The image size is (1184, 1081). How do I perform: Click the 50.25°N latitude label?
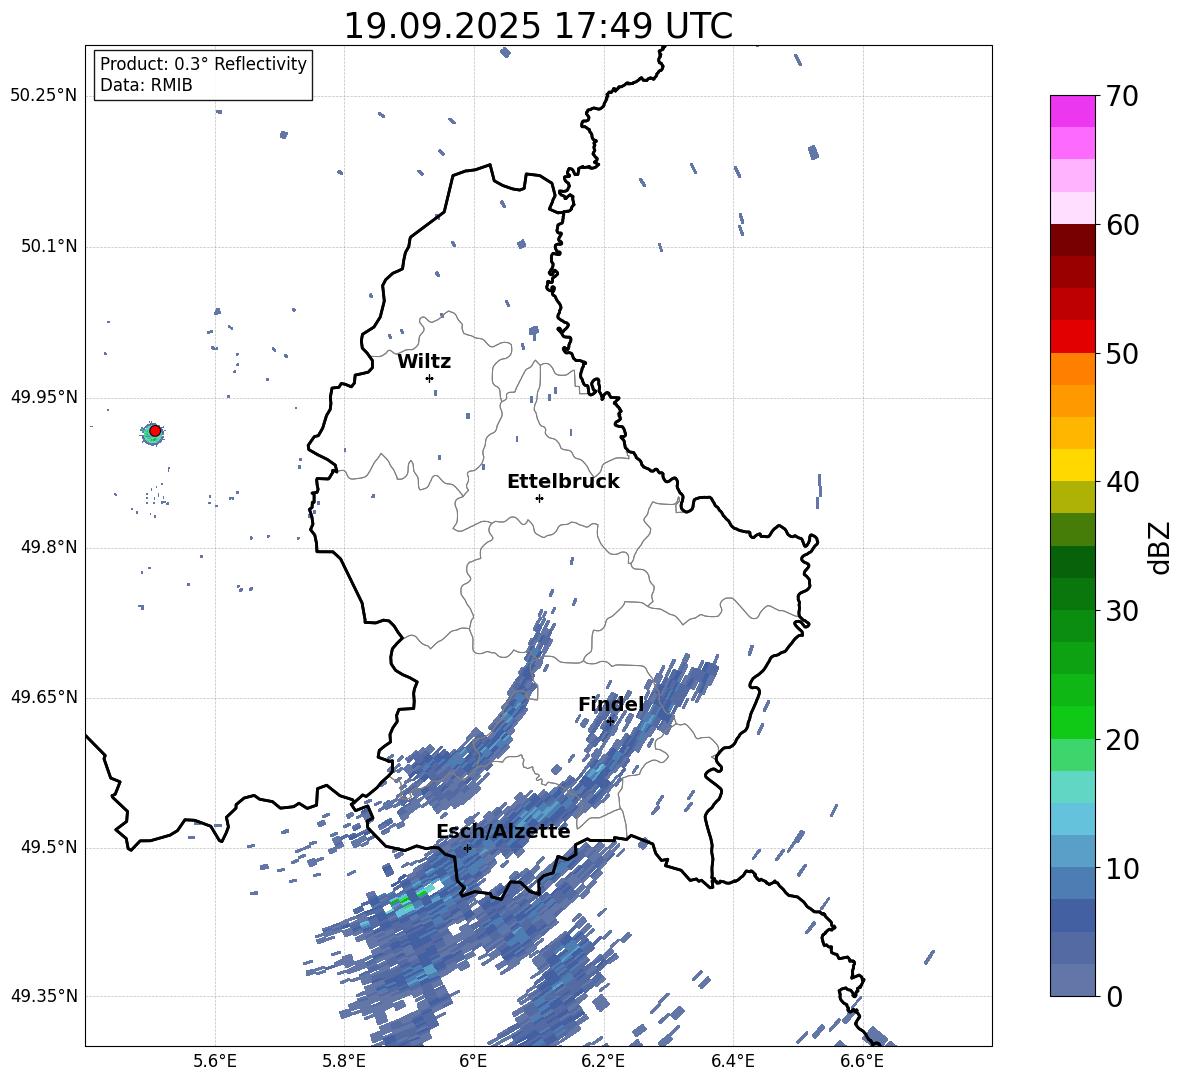(44, 96)
